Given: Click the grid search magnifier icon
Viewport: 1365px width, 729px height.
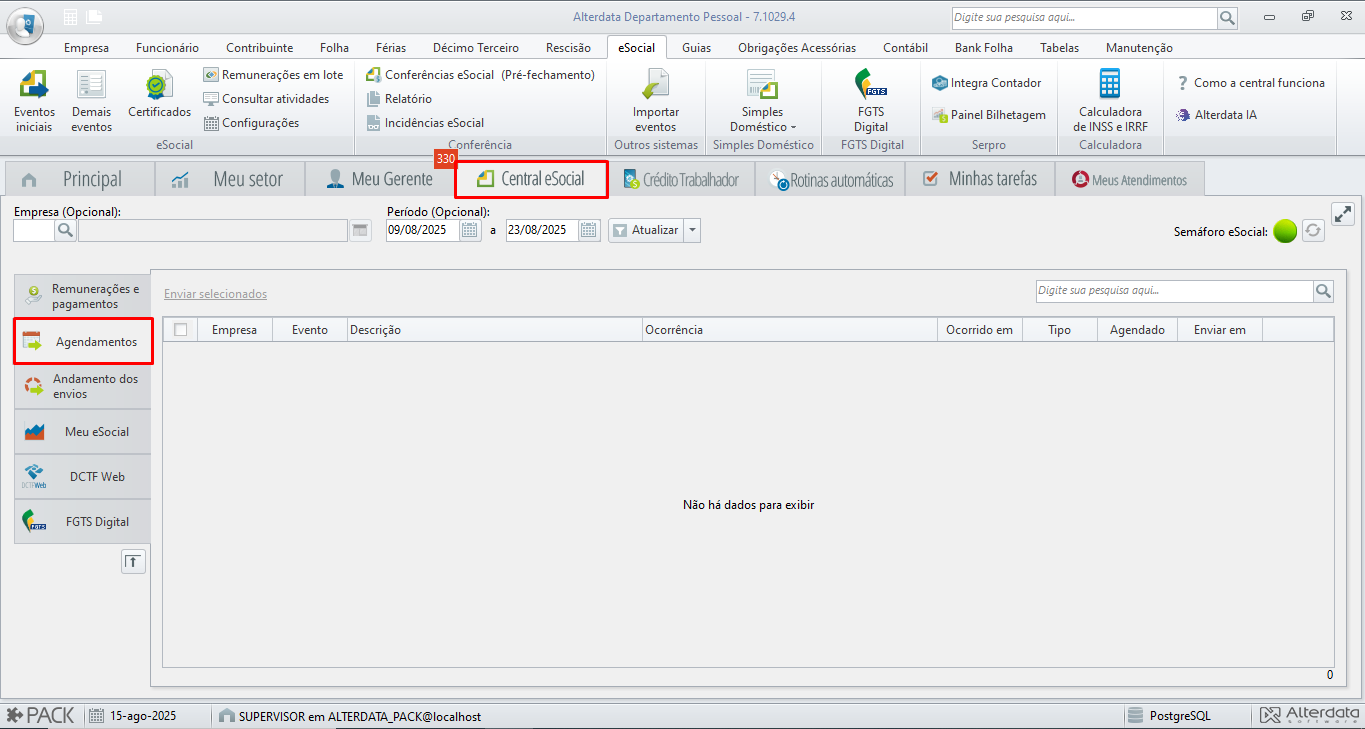Looking at the screenshot, I should coord(1323,291).
